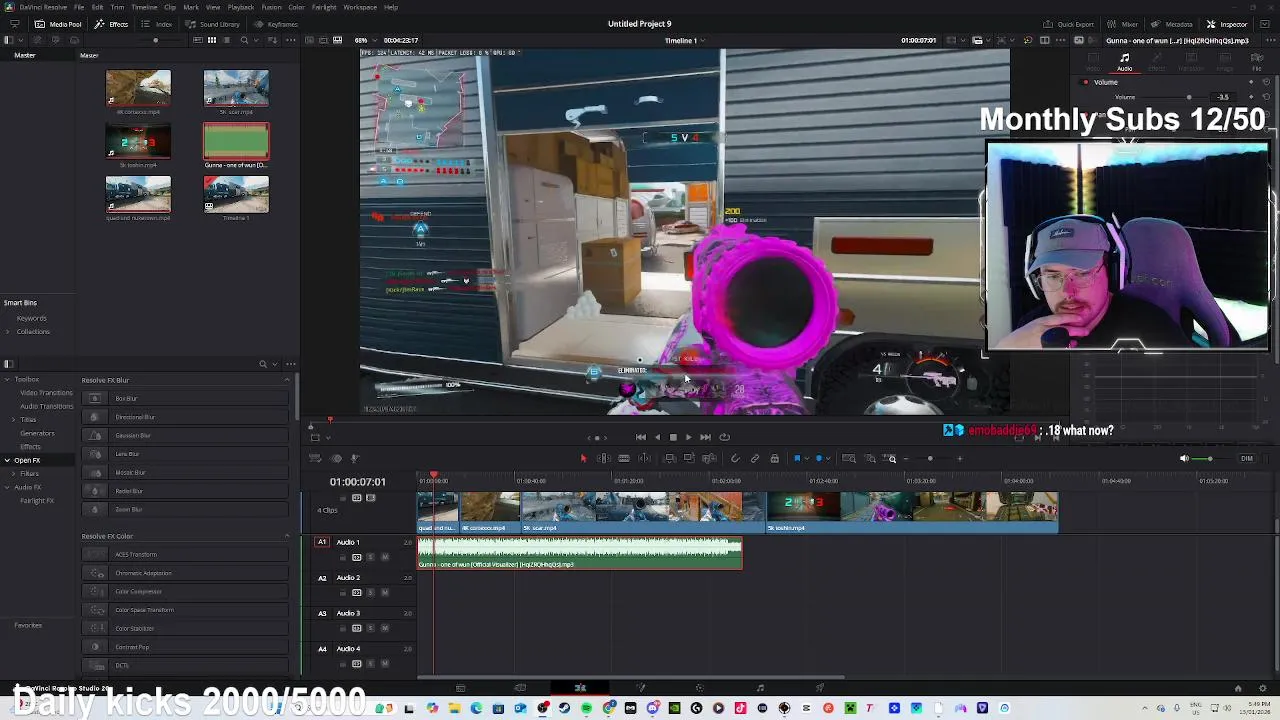The height and width of the screenshot is (720, 1280).
Task: Solo the Audio 3 track
Action: [370, 628]
